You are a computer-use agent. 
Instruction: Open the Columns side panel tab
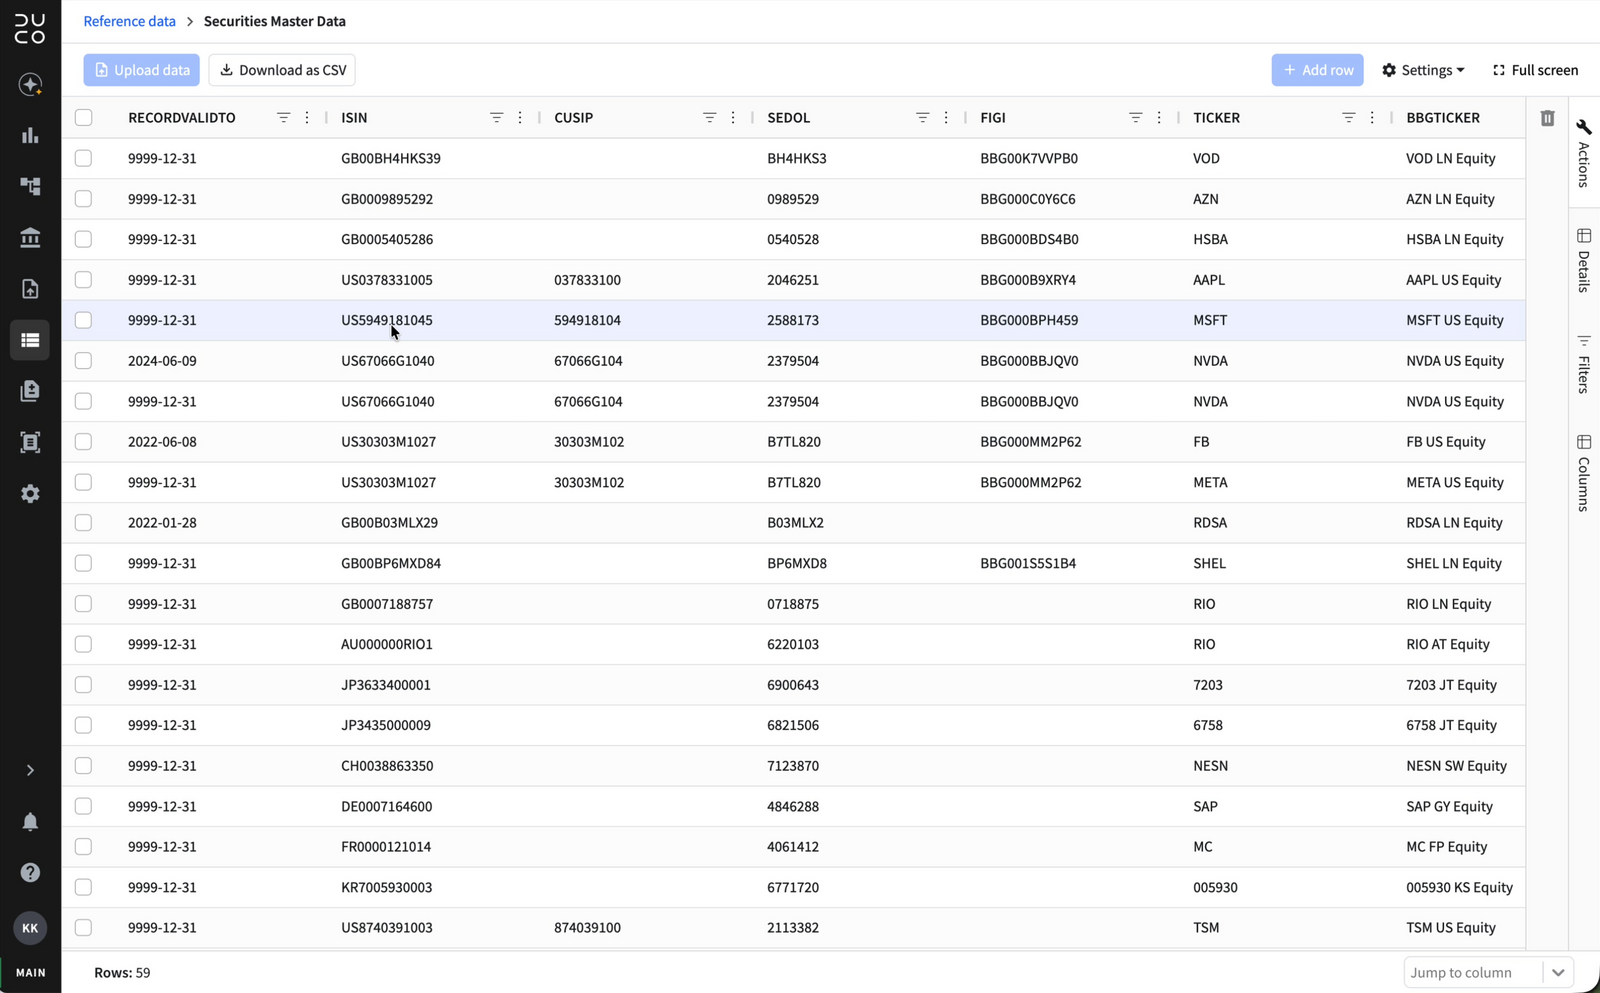point(1584,472)
